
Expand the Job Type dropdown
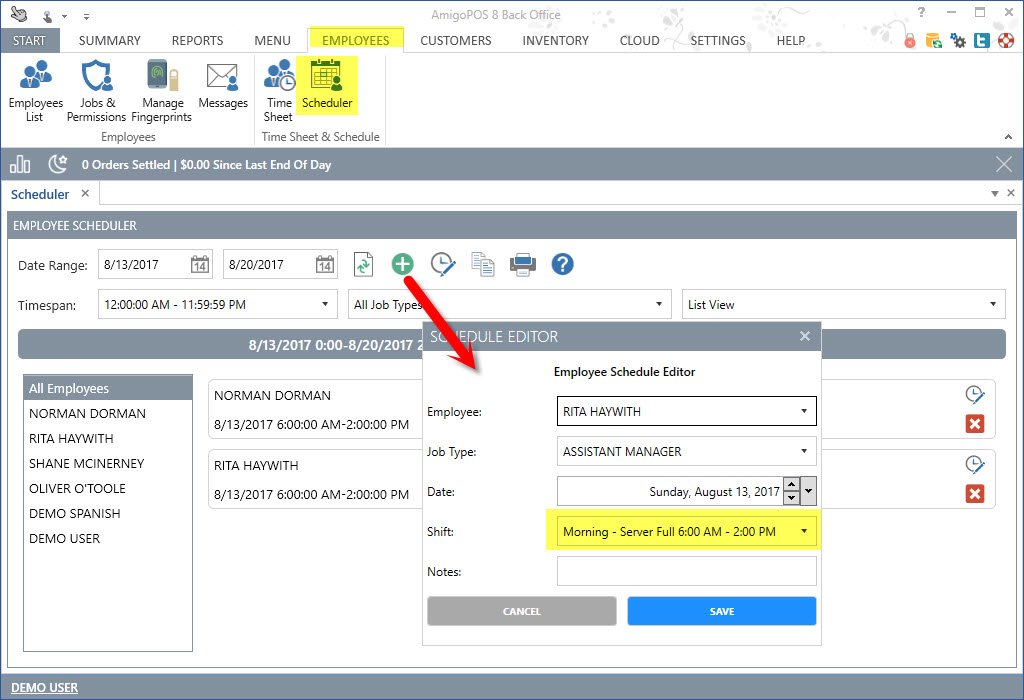point(804,451)
